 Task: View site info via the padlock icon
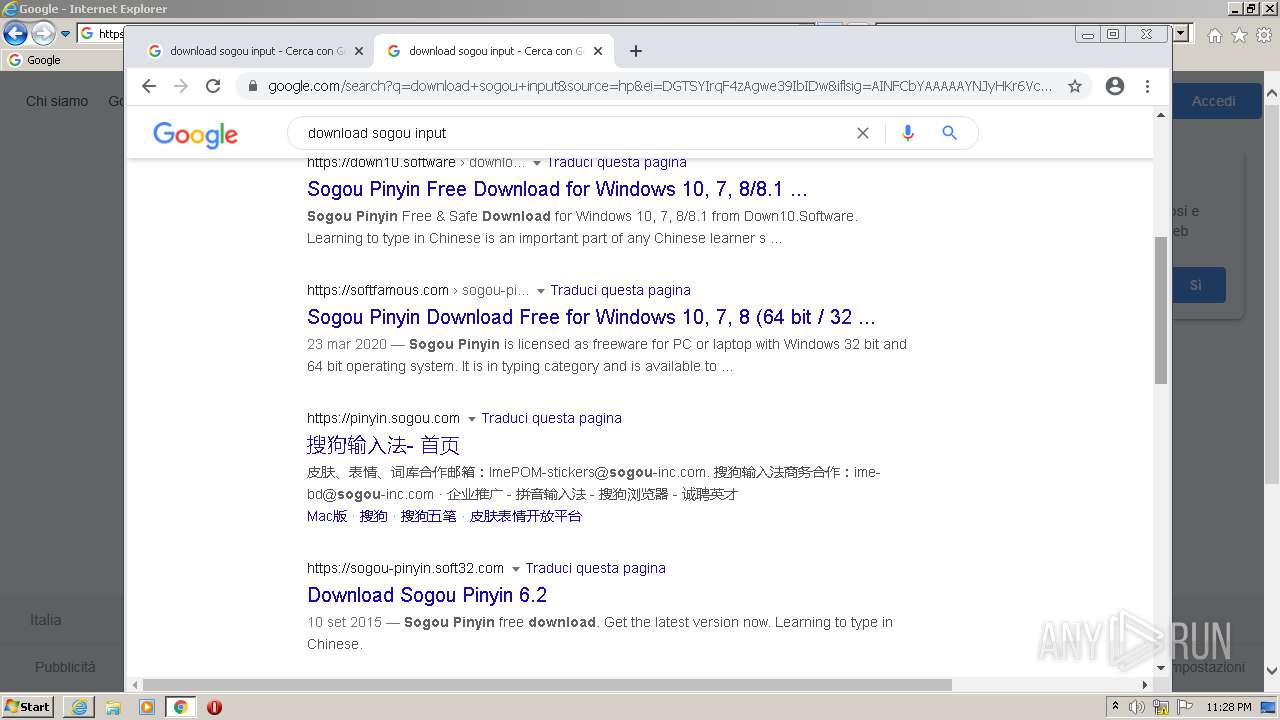point(252,86)
